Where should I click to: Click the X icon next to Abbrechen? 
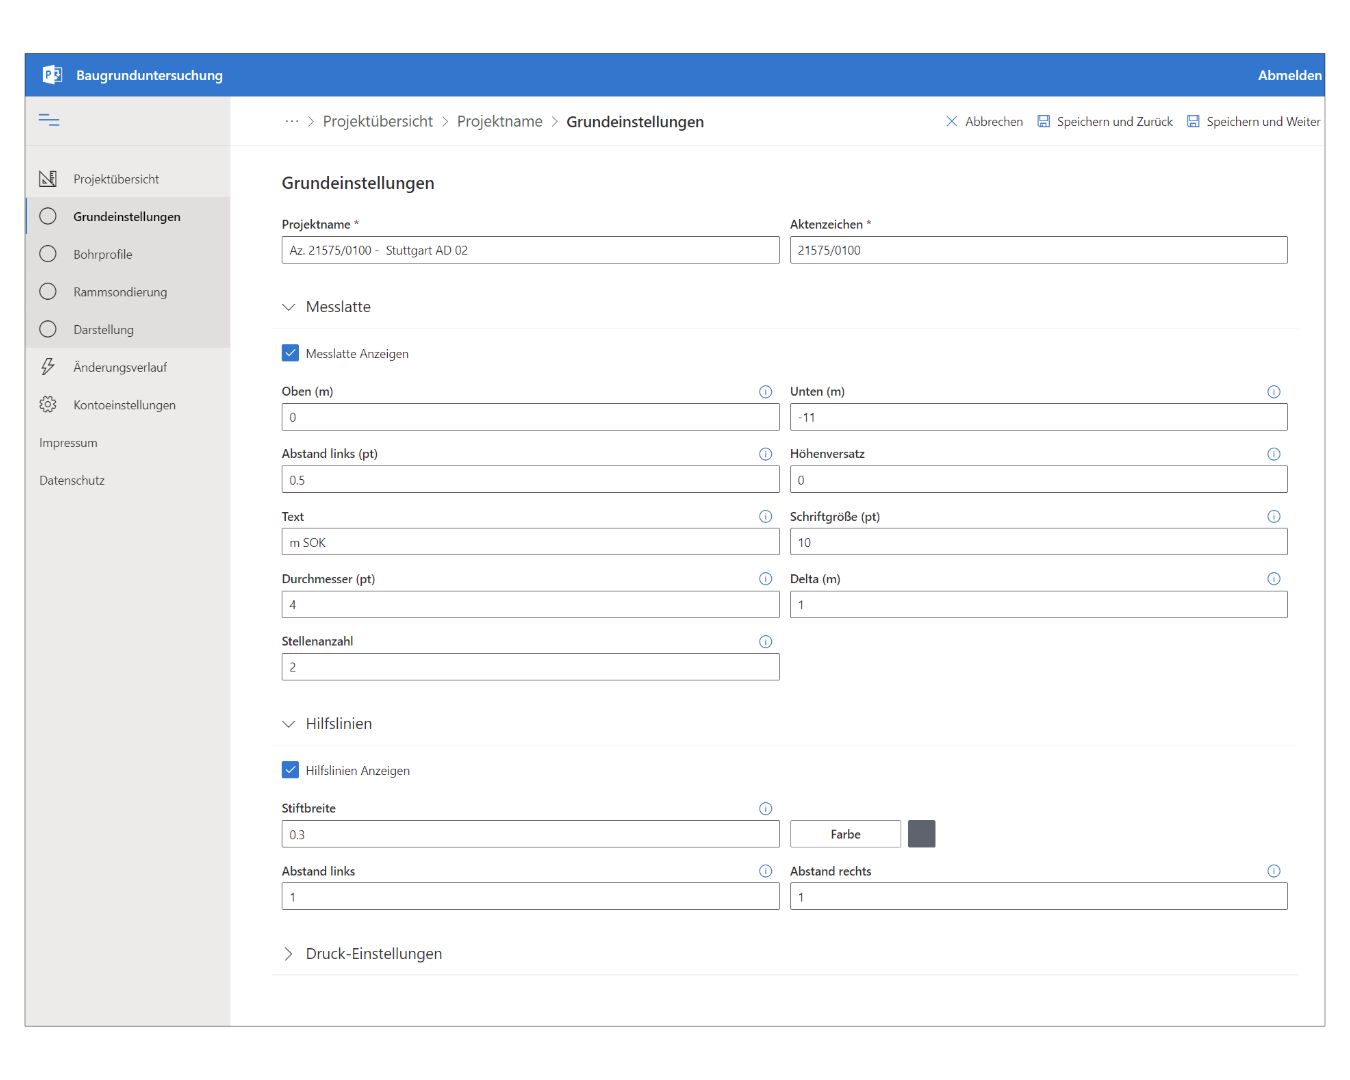[x=951, y=122]
